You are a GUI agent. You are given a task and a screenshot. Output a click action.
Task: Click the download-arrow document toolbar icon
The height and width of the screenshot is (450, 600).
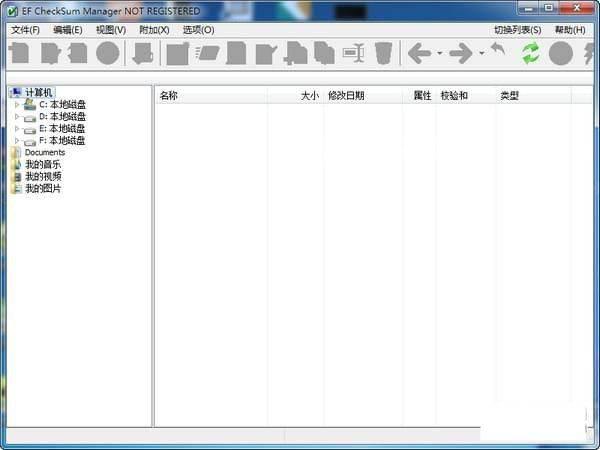point(143,53)
